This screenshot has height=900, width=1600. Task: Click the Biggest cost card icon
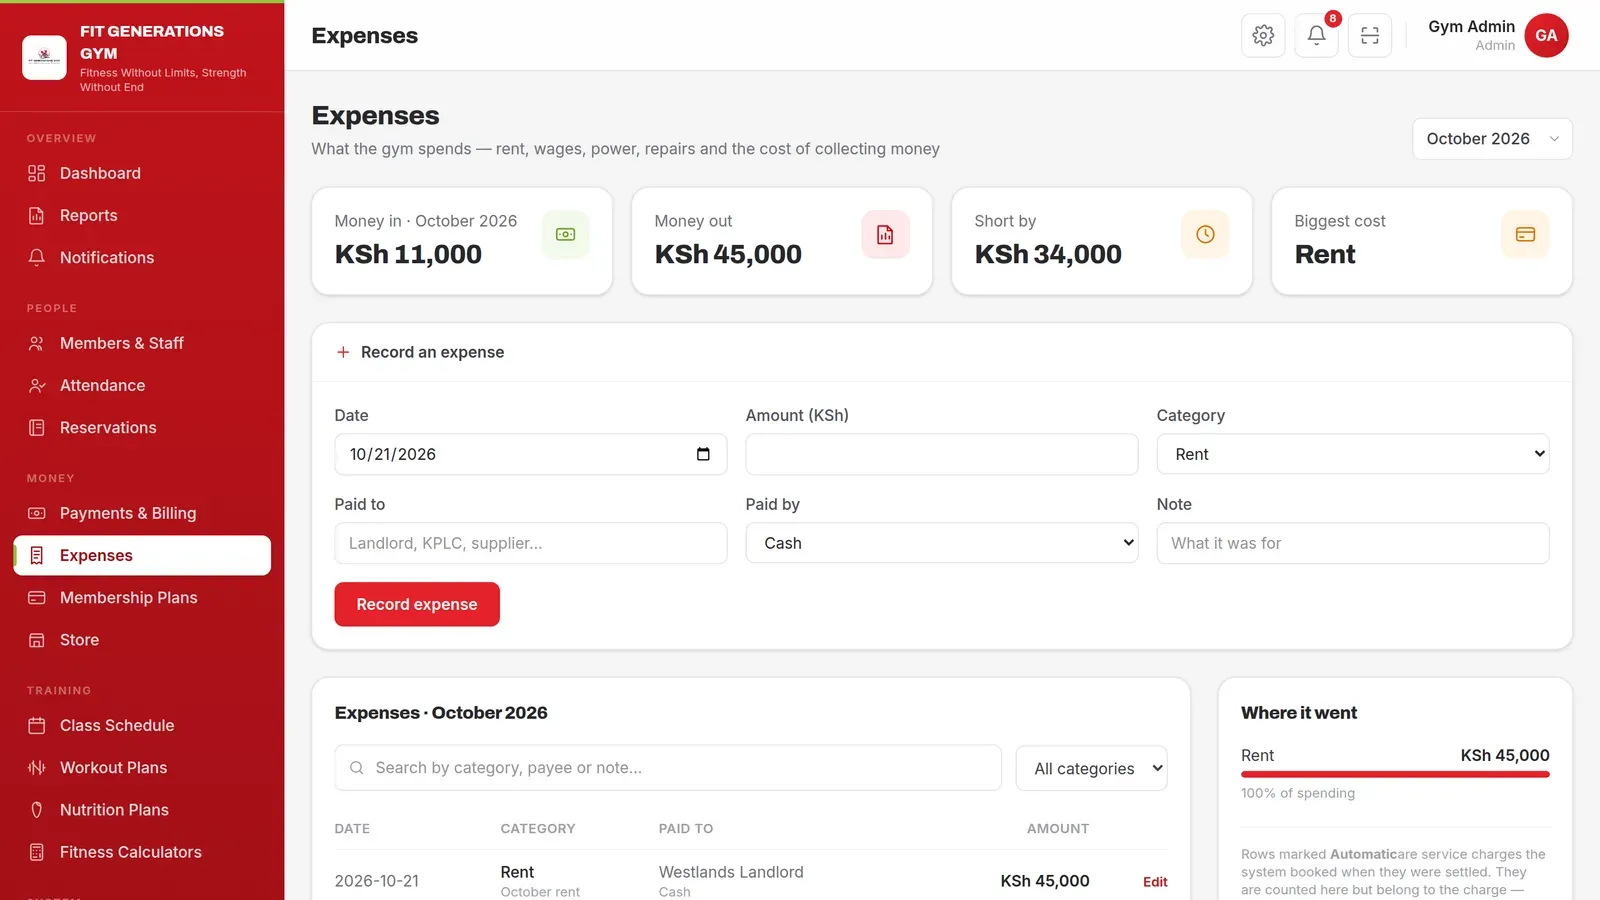1525,234
